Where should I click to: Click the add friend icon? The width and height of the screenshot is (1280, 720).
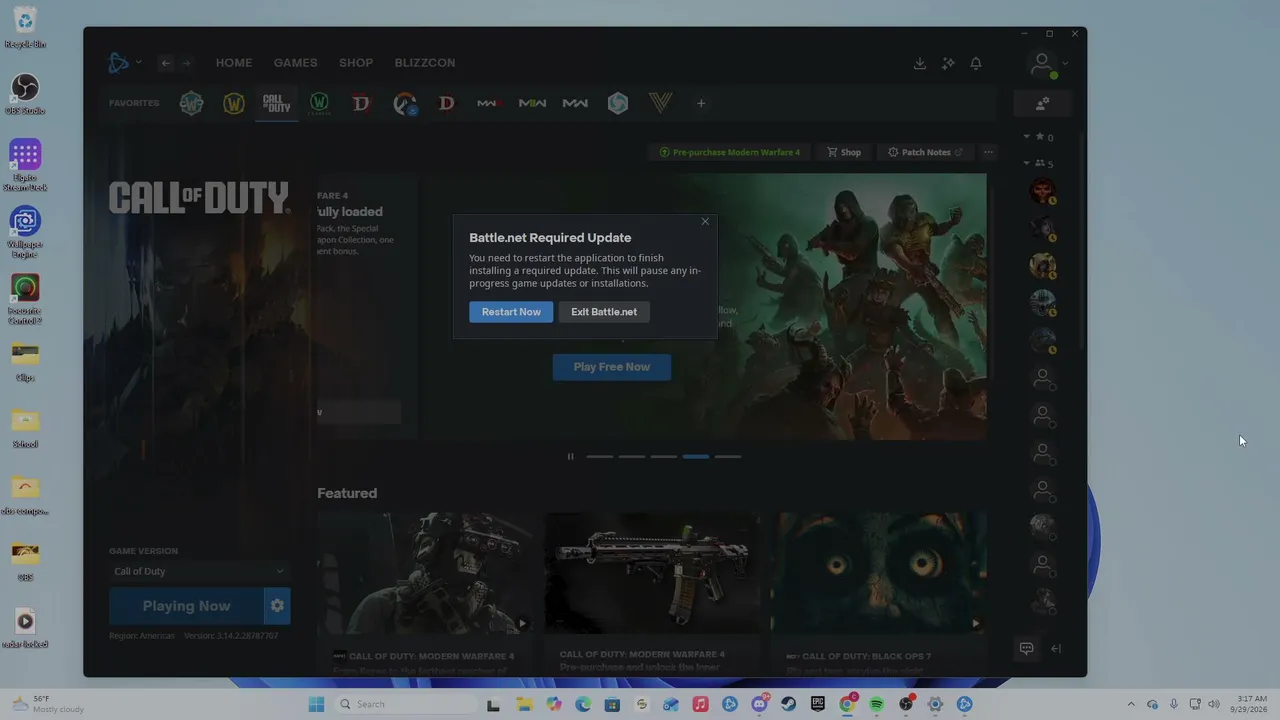(x=1042, y=103)
